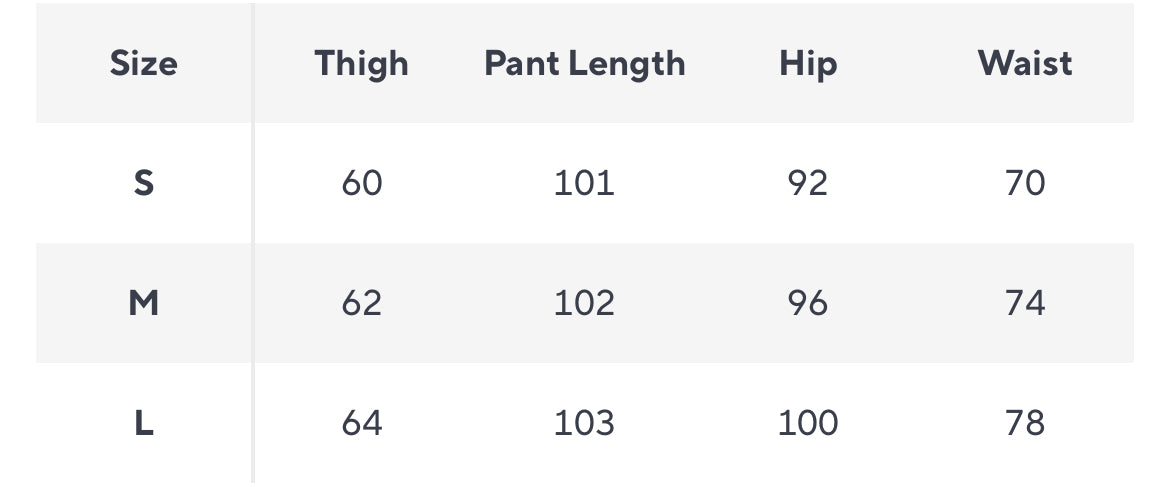Select pant length value 103
This screenshot has height=487, width=1170.
(584, 424)
